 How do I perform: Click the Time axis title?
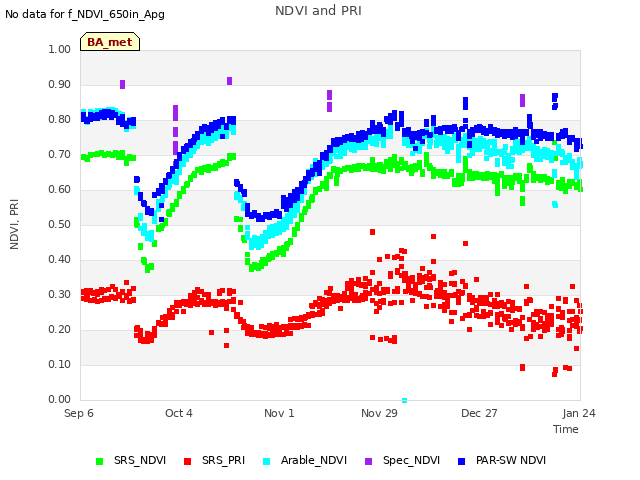566,429
